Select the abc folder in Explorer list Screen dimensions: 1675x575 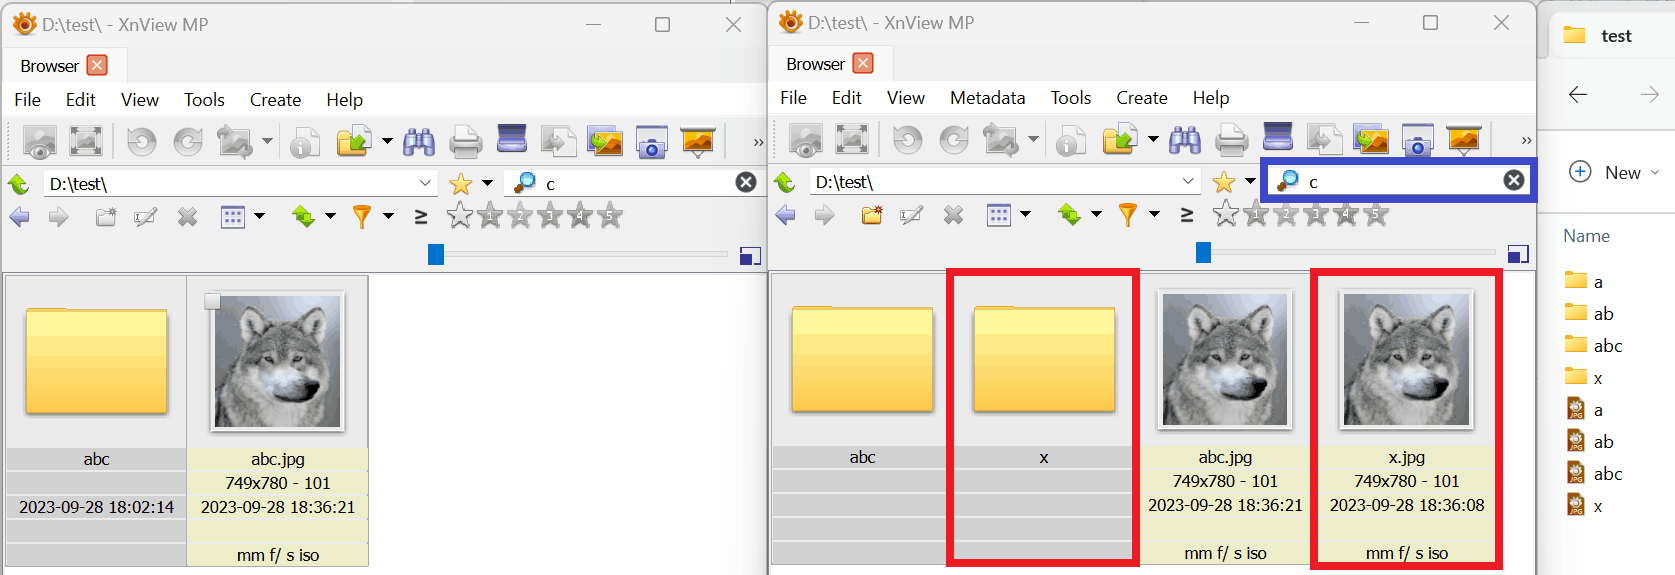point(1594,345)
